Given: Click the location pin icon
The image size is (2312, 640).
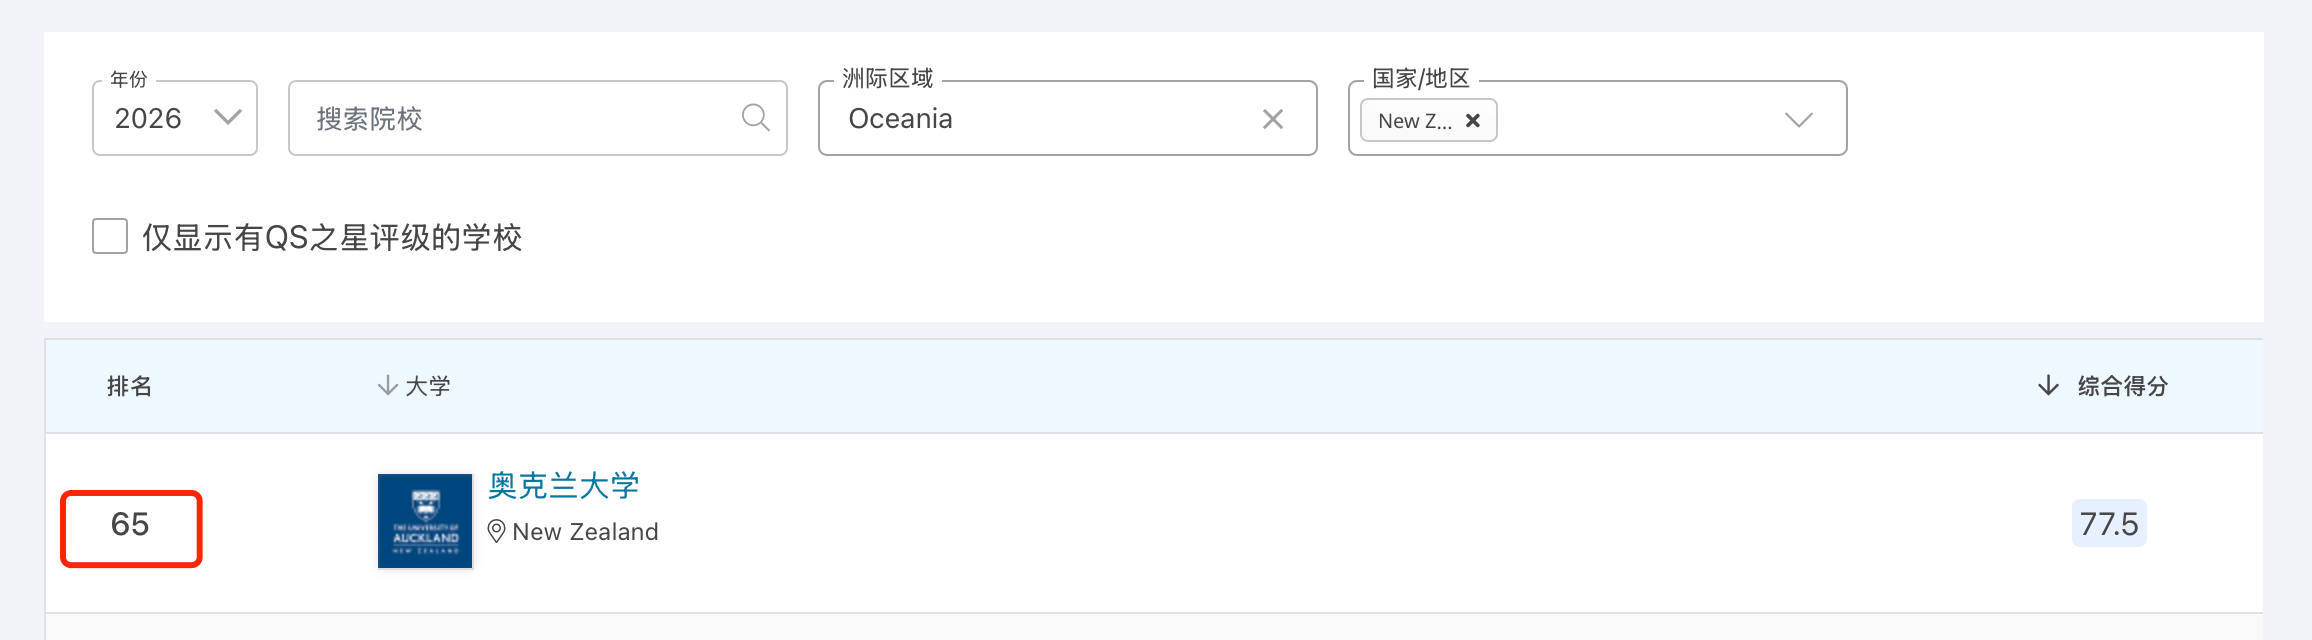Looking at the screenshot, I should click(496, 531).
